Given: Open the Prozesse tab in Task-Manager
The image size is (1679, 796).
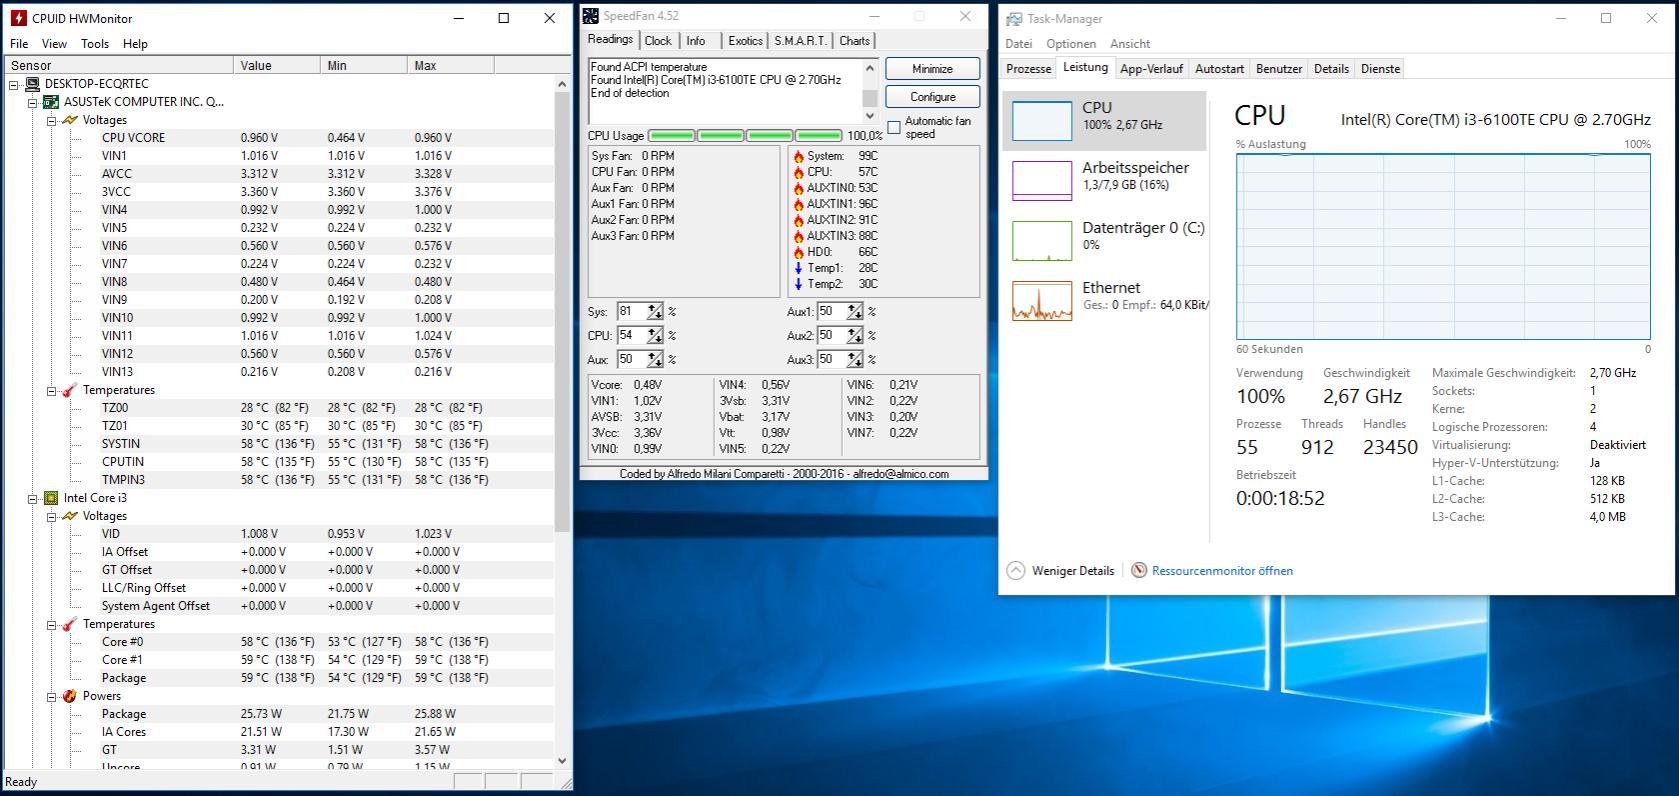Looking at the screenshot, I should 1029,69.
